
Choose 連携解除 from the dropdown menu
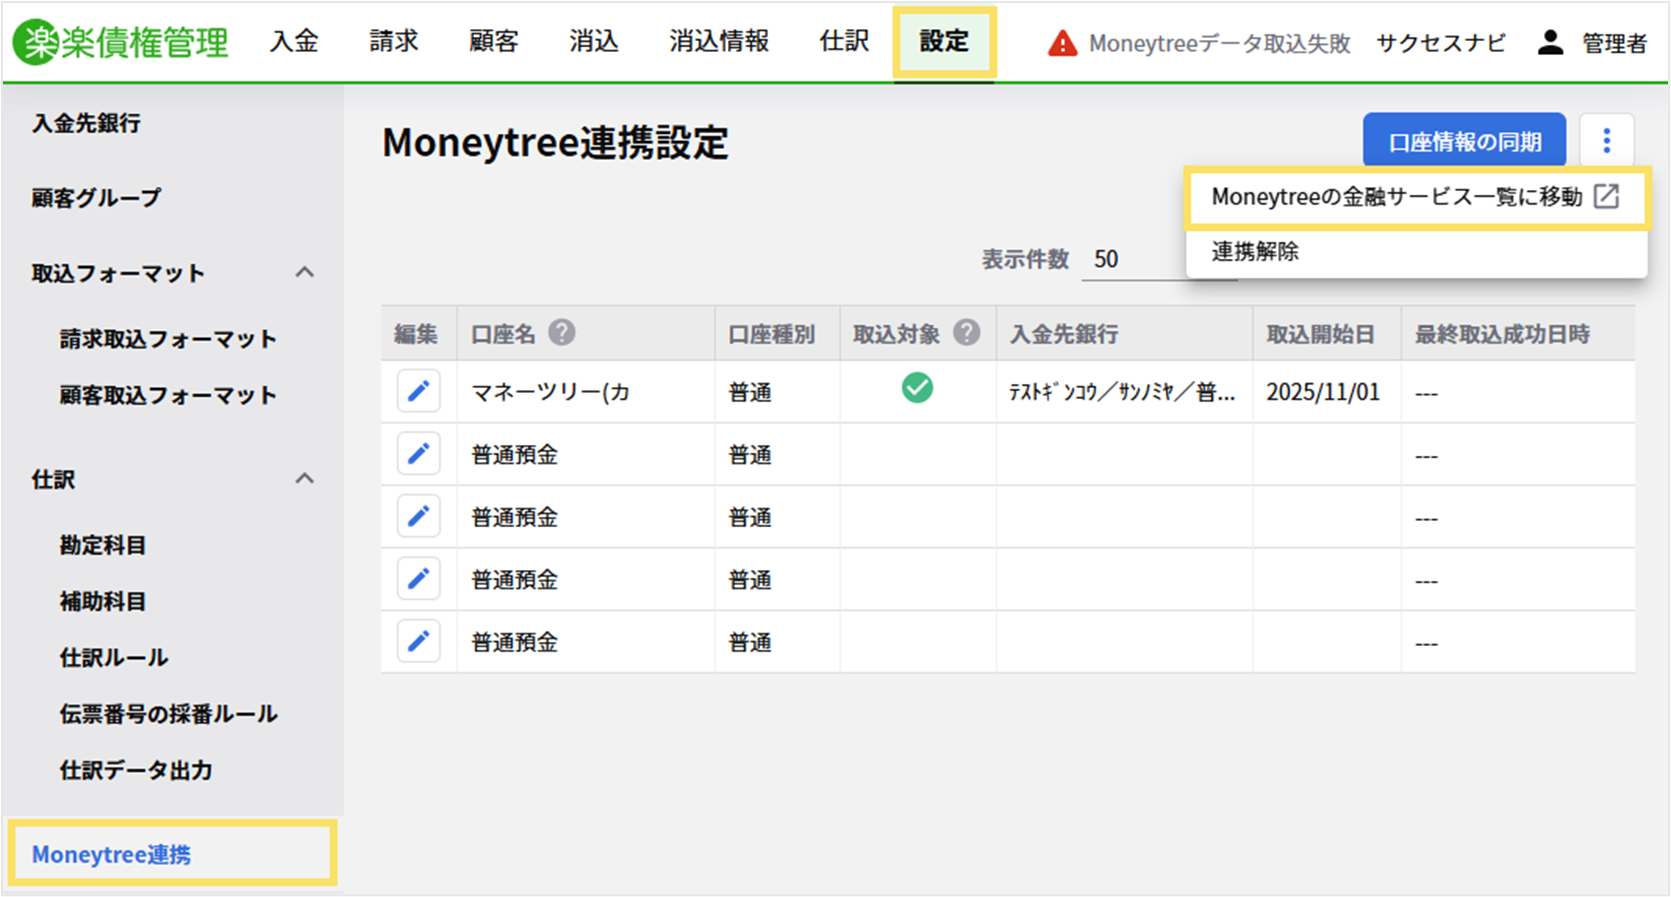tap(1255, 252)
